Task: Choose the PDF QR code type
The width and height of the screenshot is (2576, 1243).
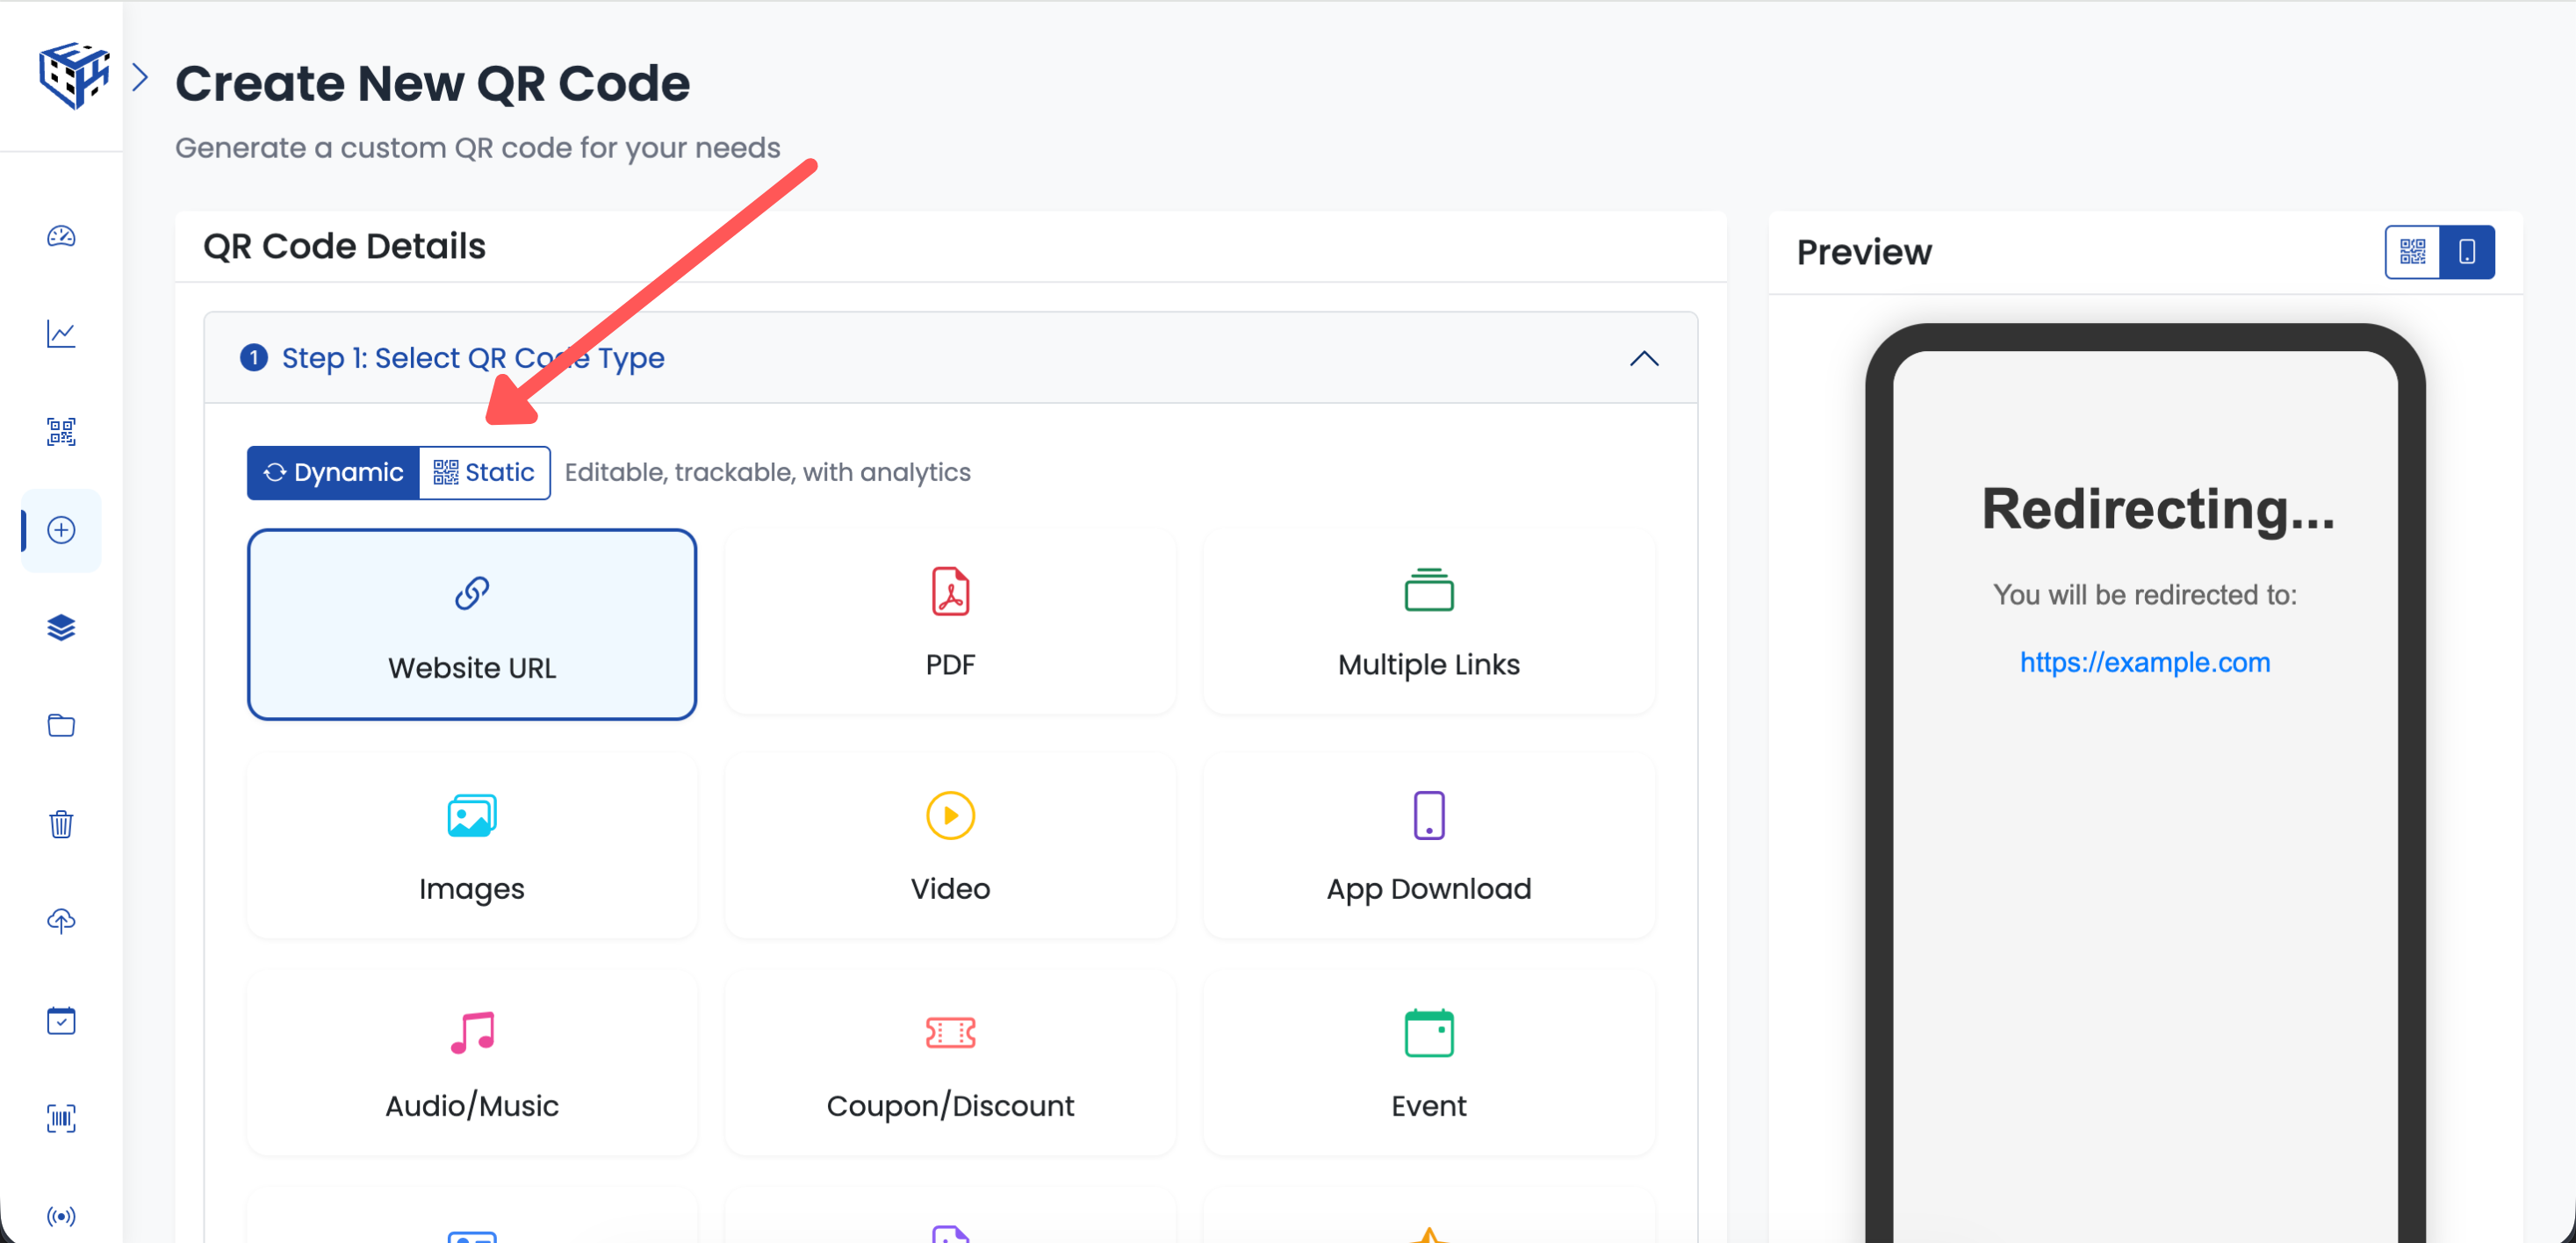Action: (x=950, y=622)
